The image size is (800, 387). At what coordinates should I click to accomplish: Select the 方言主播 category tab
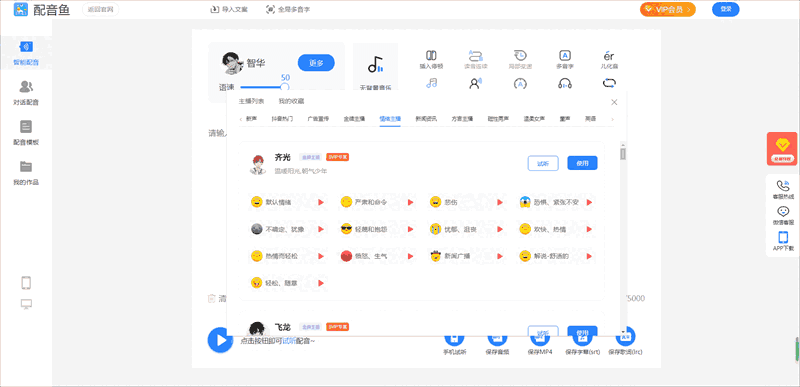point(462,119)
